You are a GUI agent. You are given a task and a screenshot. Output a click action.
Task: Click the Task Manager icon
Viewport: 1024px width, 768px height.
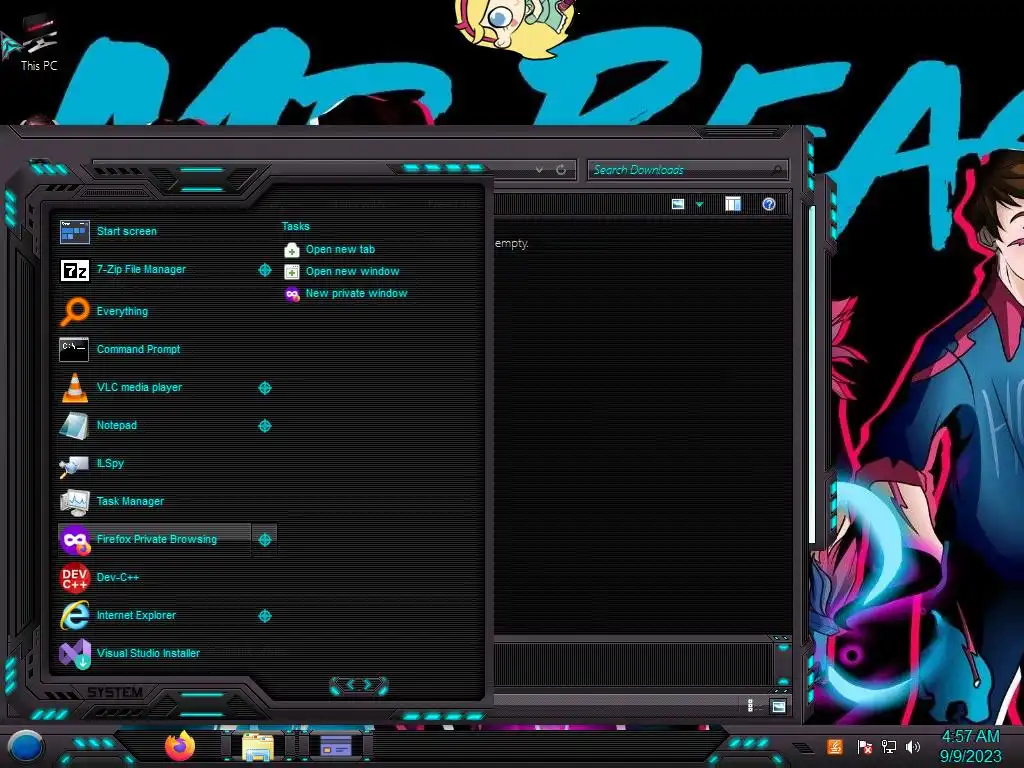(x=74, y=502)
